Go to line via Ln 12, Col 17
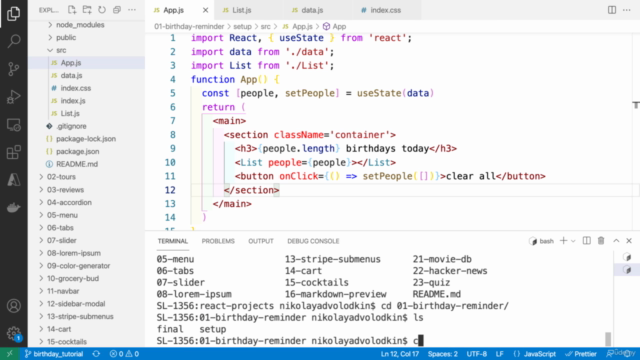Screen dimensions: 640x360 coord(400,354)
